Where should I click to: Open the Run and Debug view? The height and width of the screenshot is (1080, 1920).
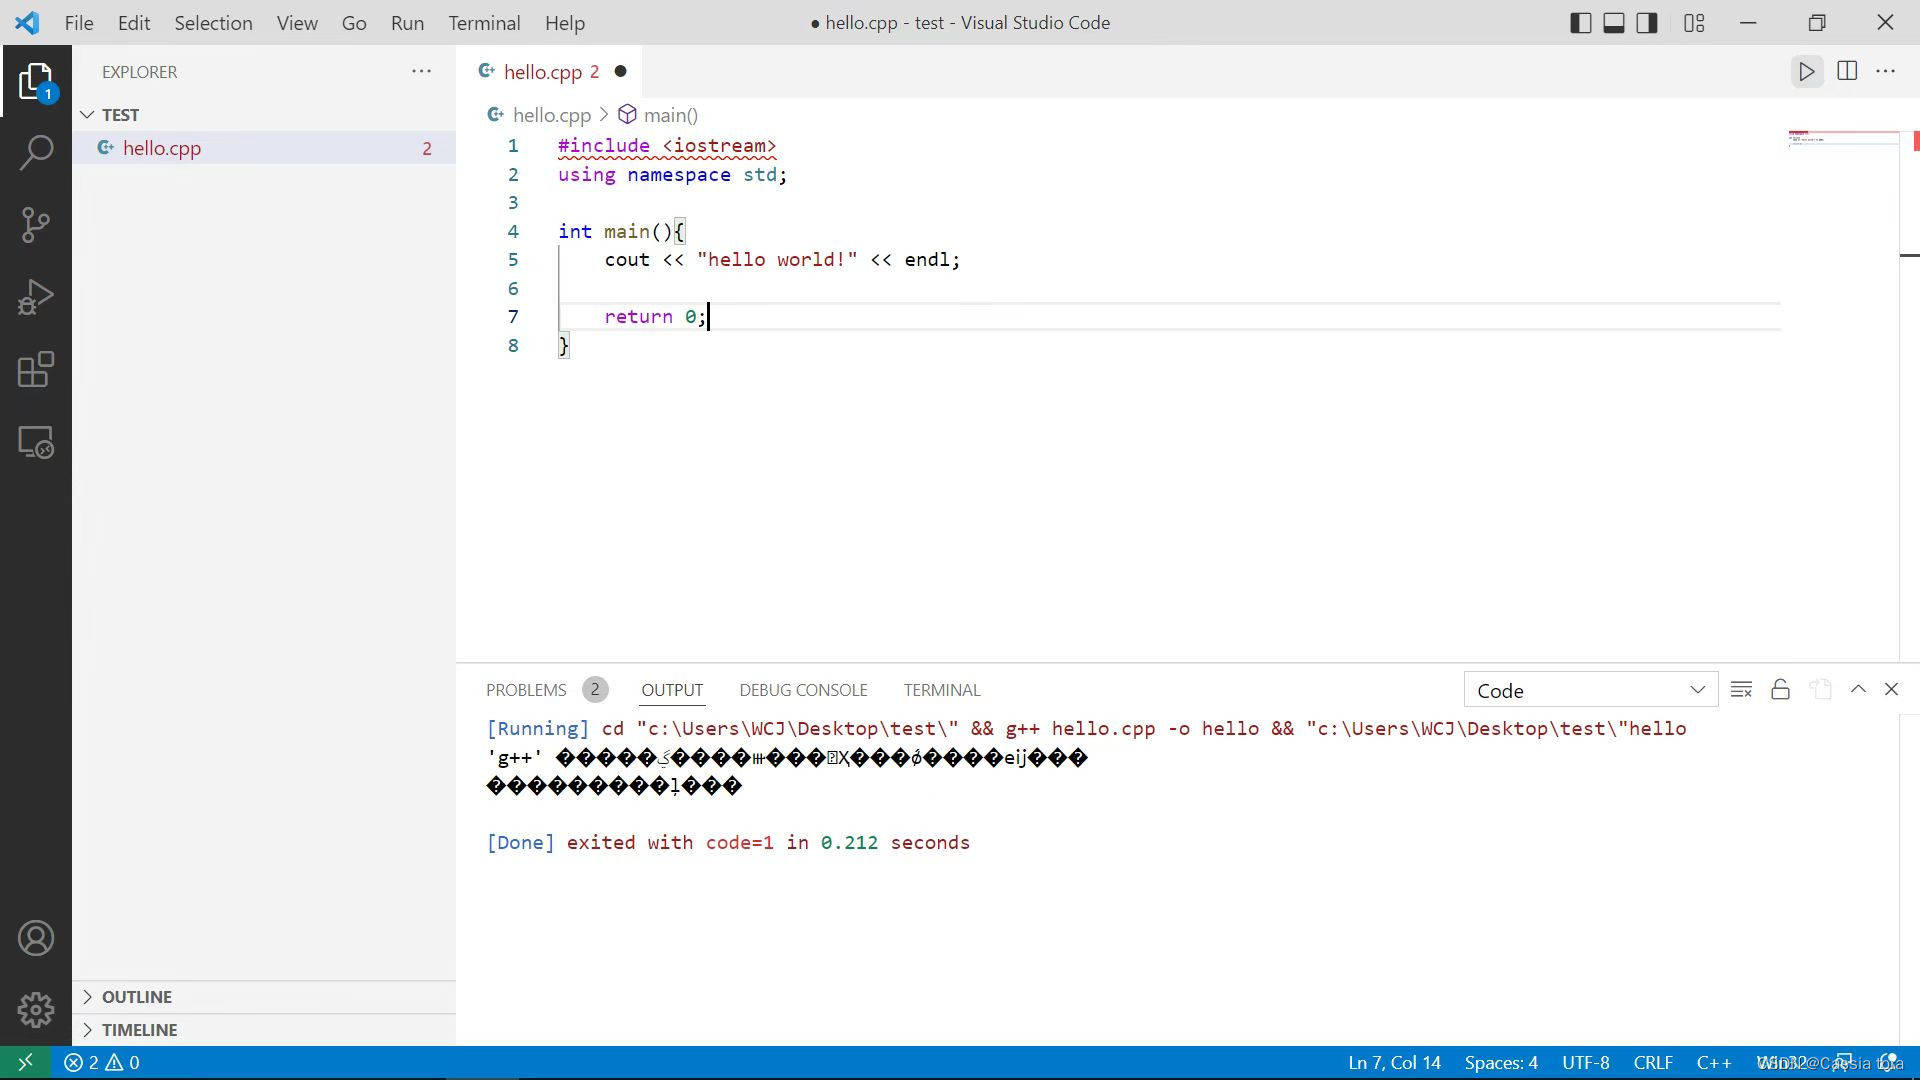point(36,297)
